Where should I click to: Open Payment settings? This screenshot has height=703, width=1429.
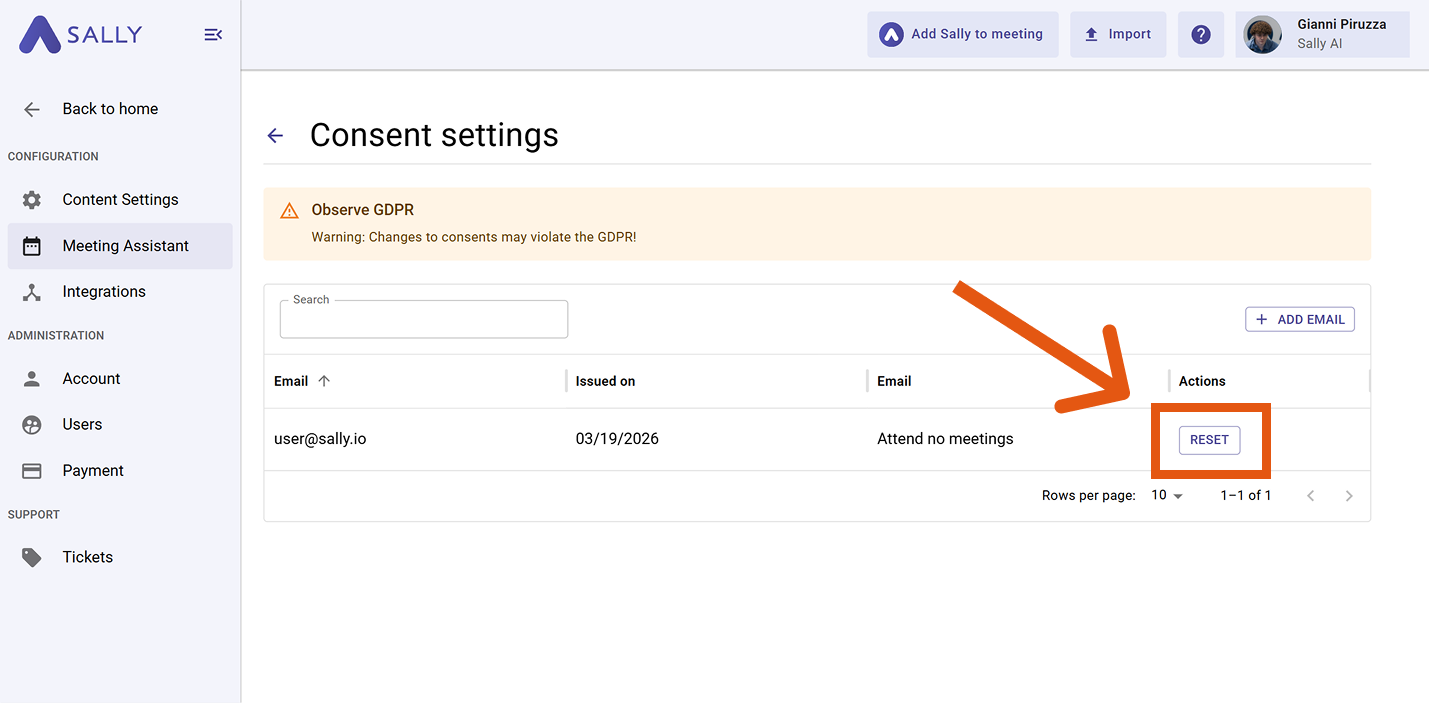point(93,471)
